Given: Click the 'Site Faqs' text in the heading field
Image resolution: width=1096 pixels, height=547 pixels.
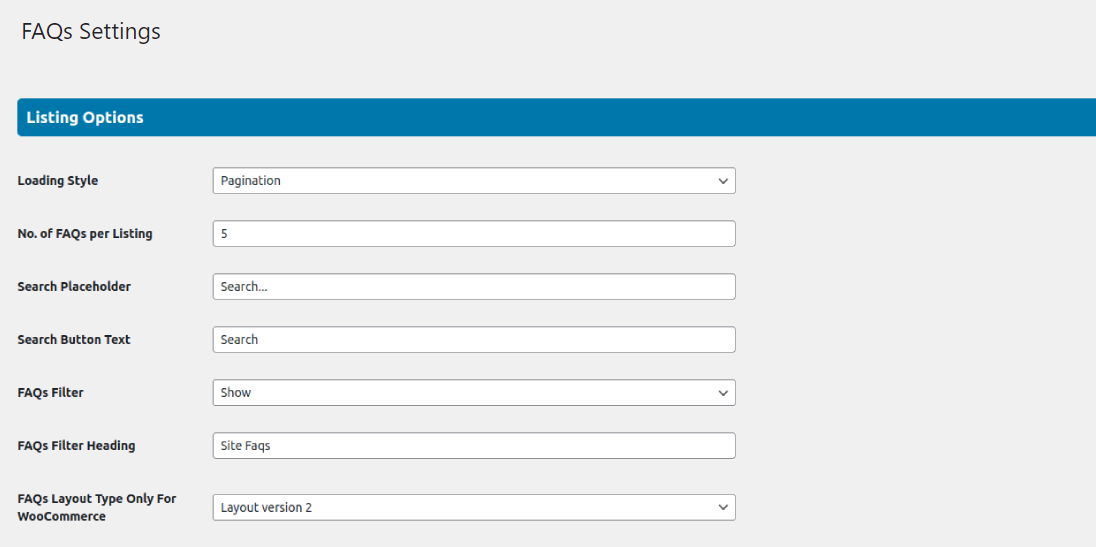Looking at the screenshot, I should click(x=246, y=446).
